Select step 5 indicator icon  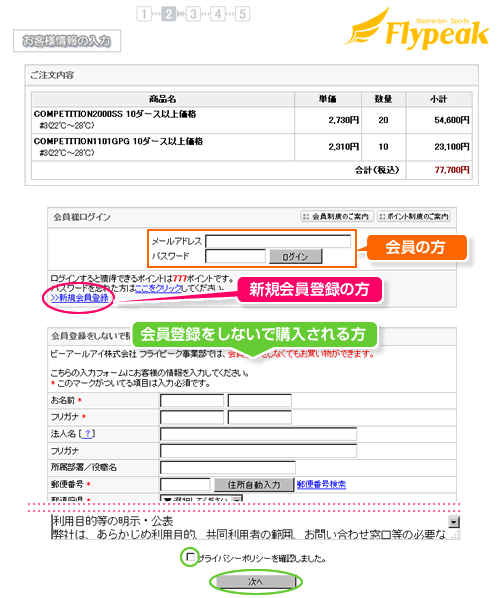coord(243,14)
